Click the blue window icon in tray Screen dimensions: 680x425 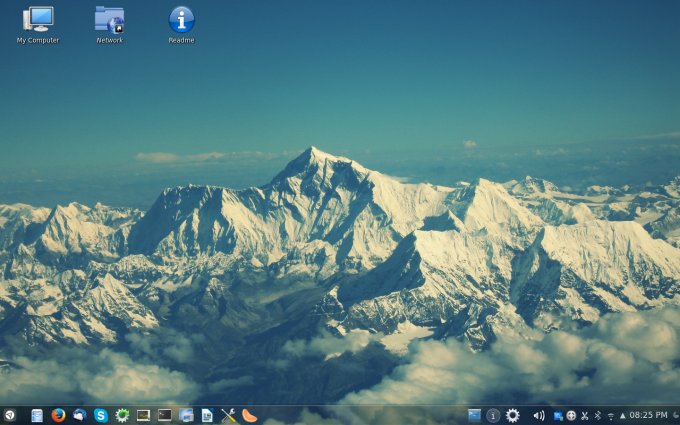474,415
